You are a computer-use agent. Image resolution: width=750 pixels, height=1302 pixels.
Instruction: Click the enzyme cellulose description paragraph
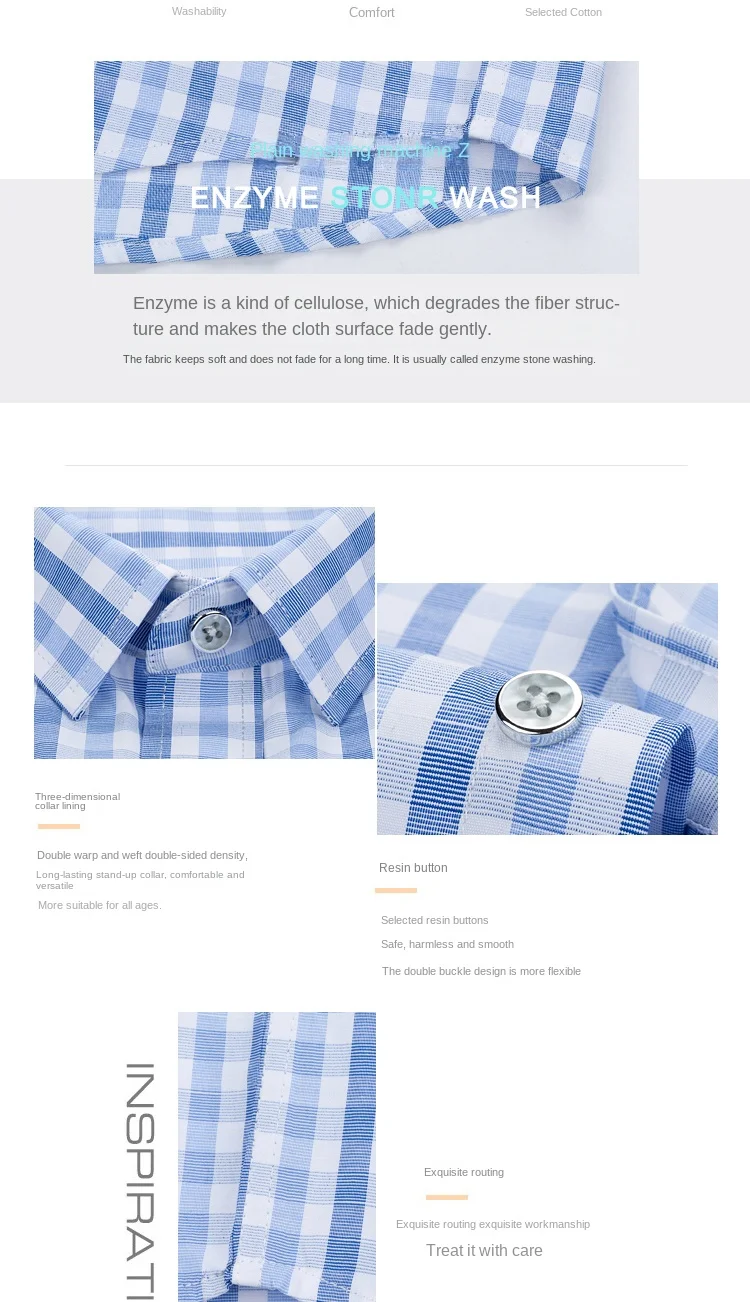click(376, 316)
